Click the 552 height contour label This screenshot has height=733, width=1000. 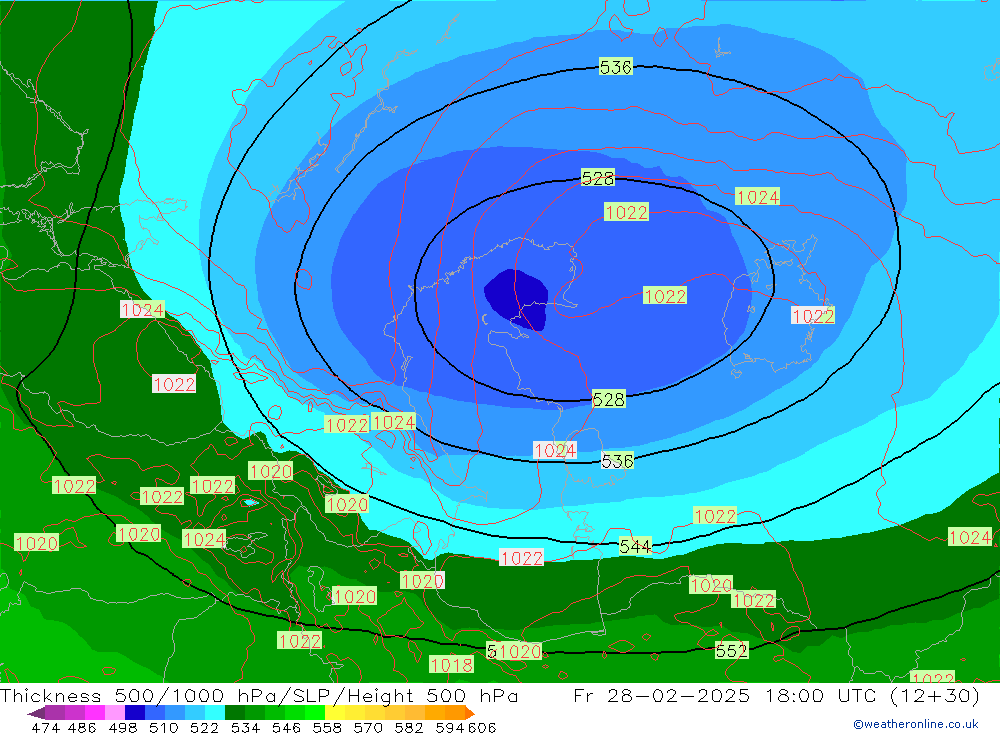[732, 651]
